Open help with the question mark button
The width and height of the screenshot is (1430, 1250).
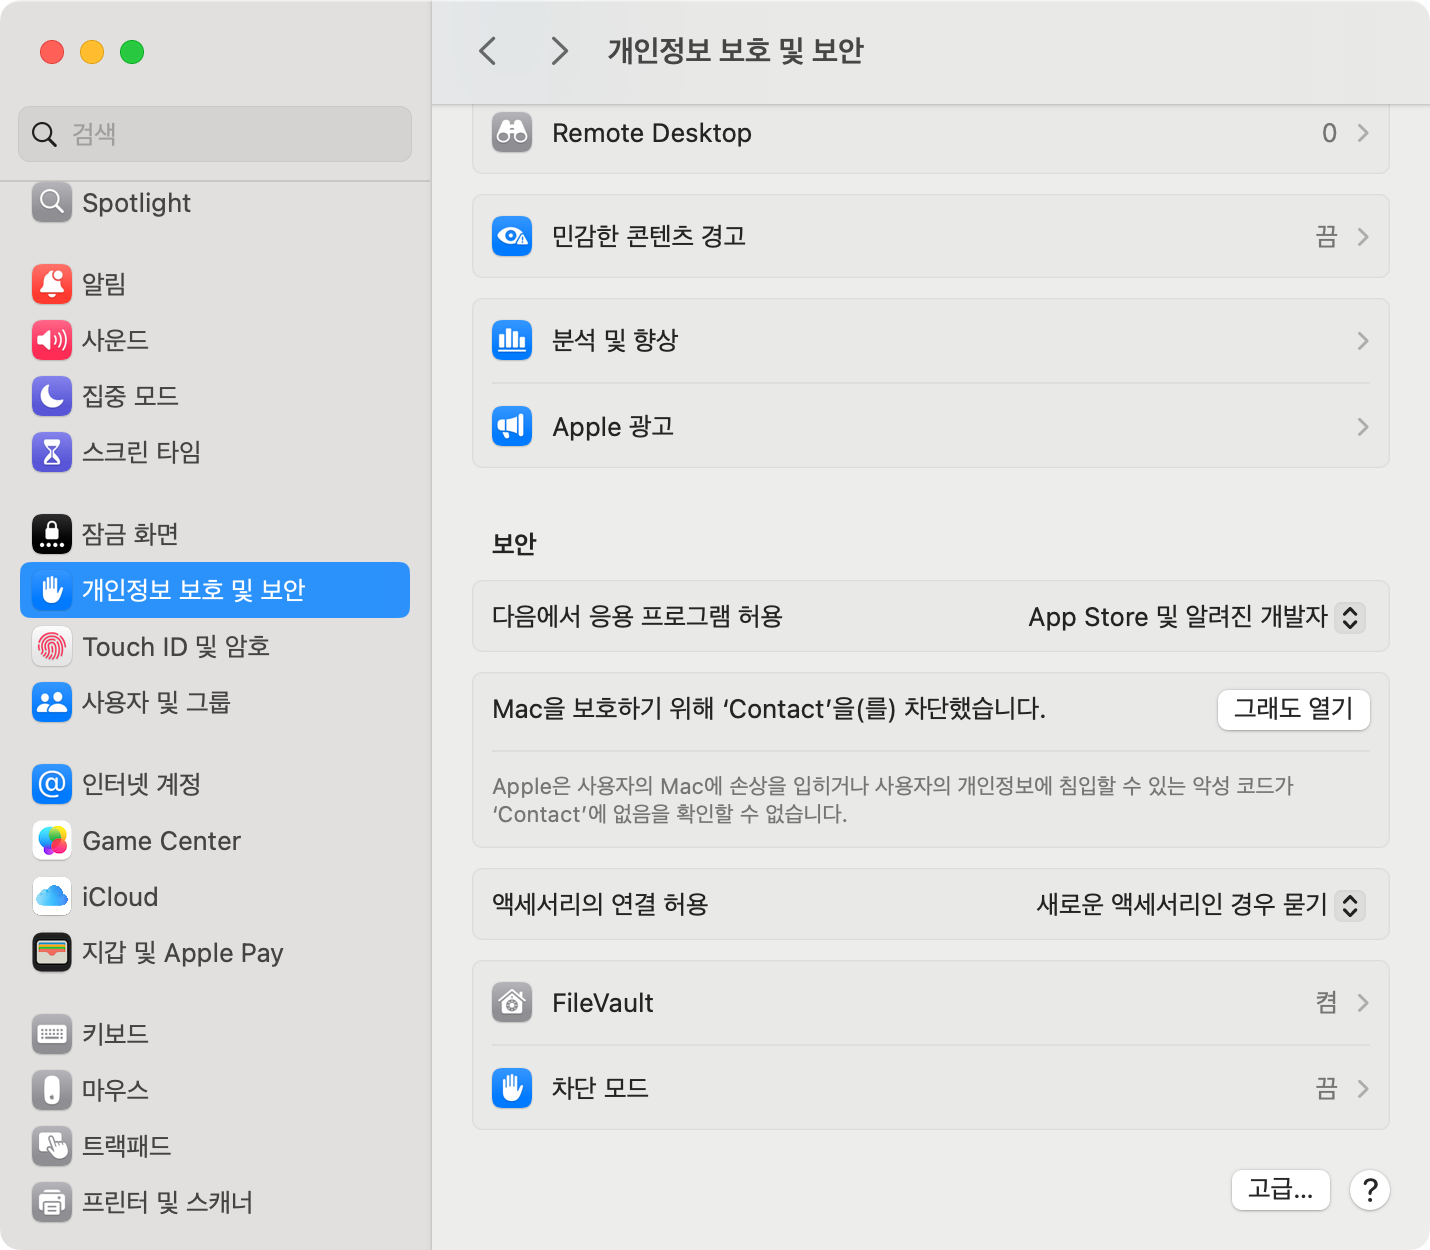1370,1190
